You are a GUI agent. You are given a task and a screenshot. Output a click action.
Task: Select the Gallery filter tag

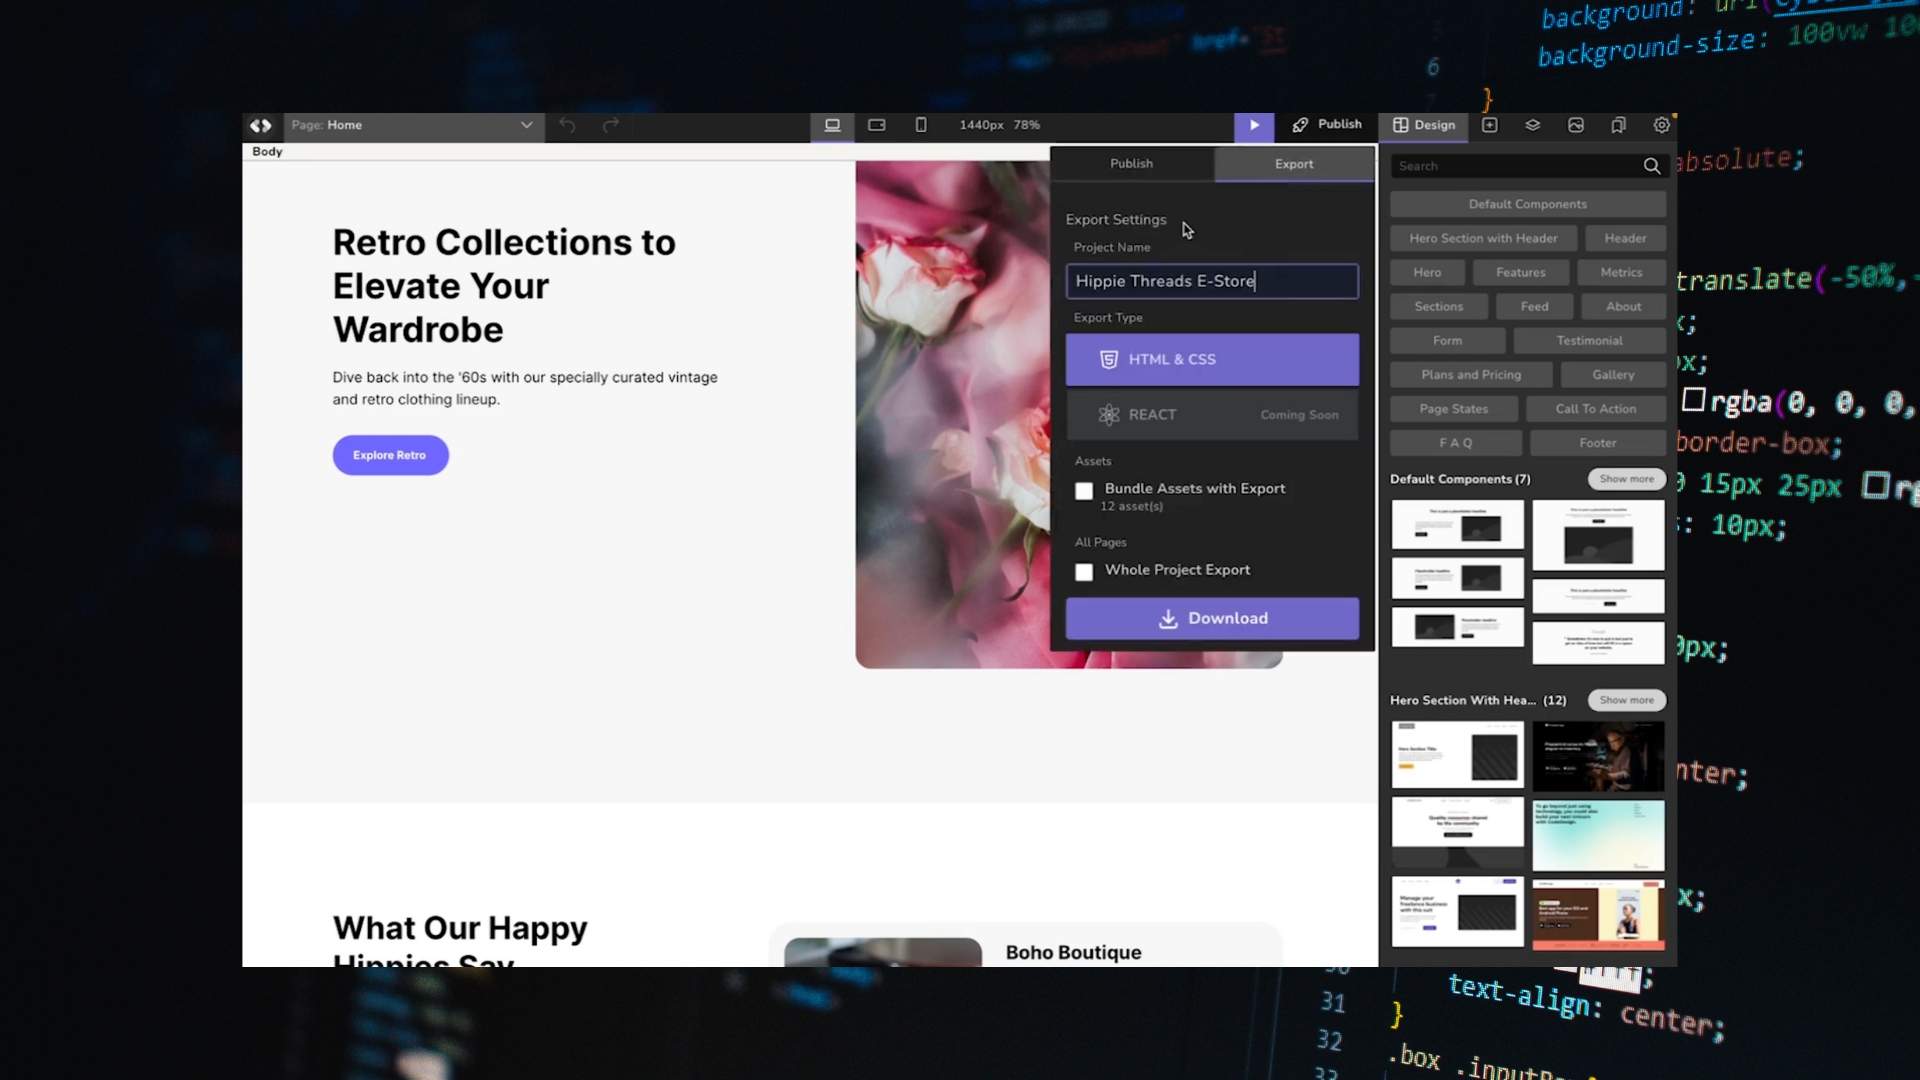coord(1613,374)
